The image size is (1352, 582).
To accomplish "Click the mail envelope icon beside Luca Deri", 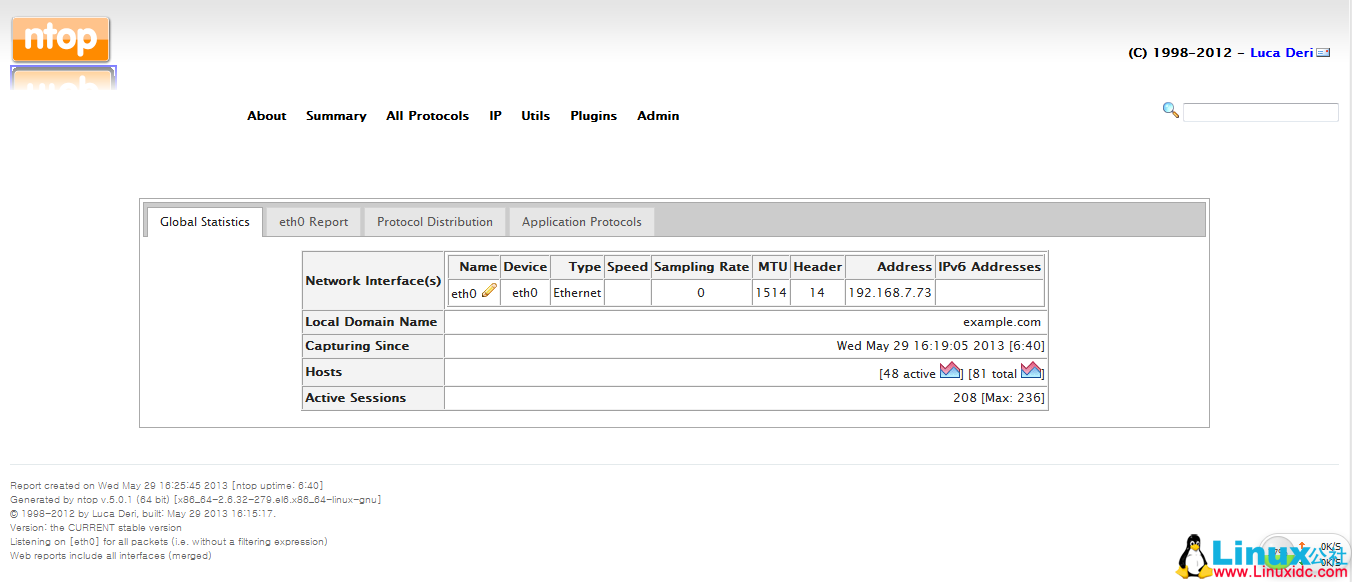I will (x=1323, y=53).
